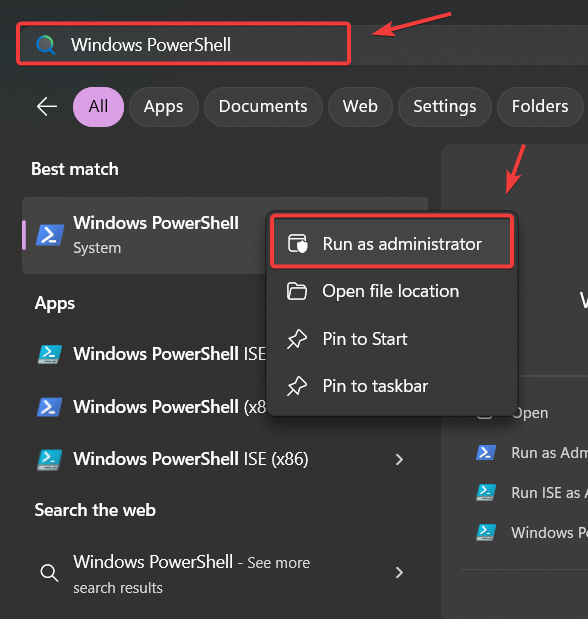Click the Windows PowerShell (x86) icon
Screen dimensions: 588x619
(x=49, y=407)
